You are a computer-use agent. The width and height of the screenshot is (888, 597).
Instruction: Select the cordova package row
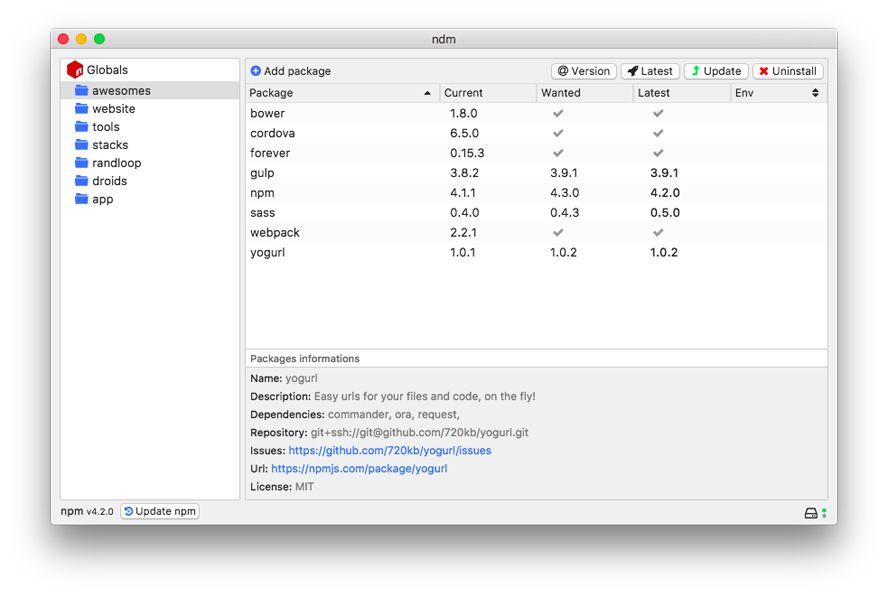pos(536,133)
